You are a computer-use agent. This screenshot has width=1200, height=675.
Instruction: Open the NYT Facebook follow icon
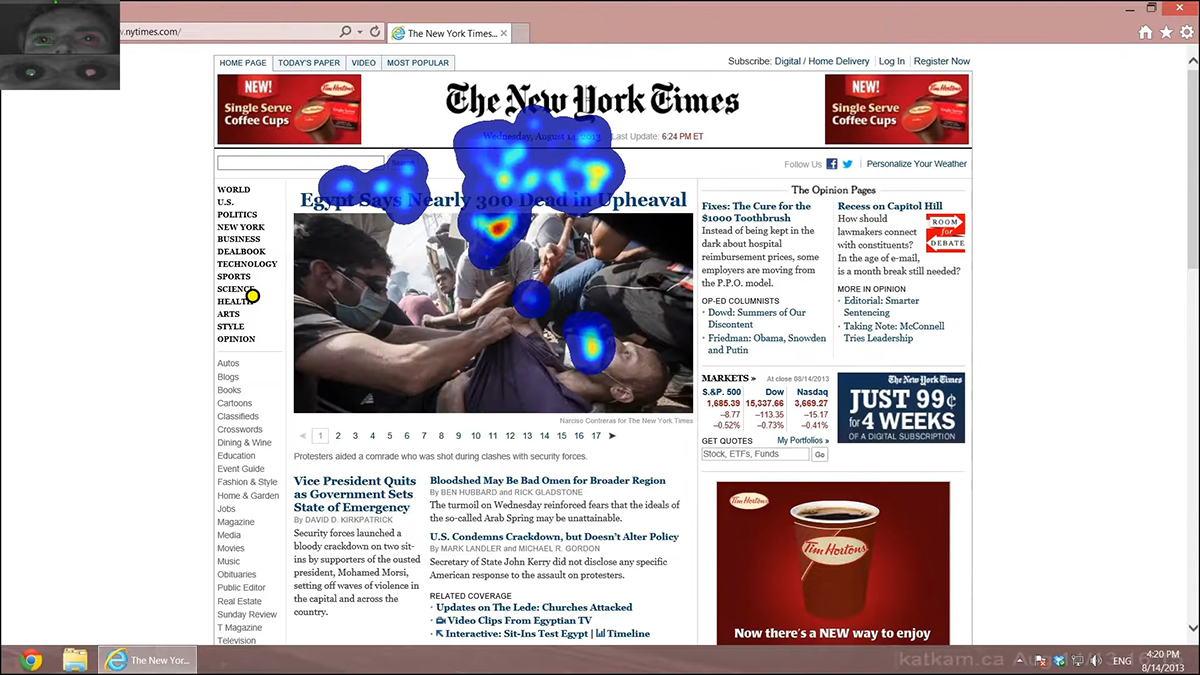click(x=831, y=164)
